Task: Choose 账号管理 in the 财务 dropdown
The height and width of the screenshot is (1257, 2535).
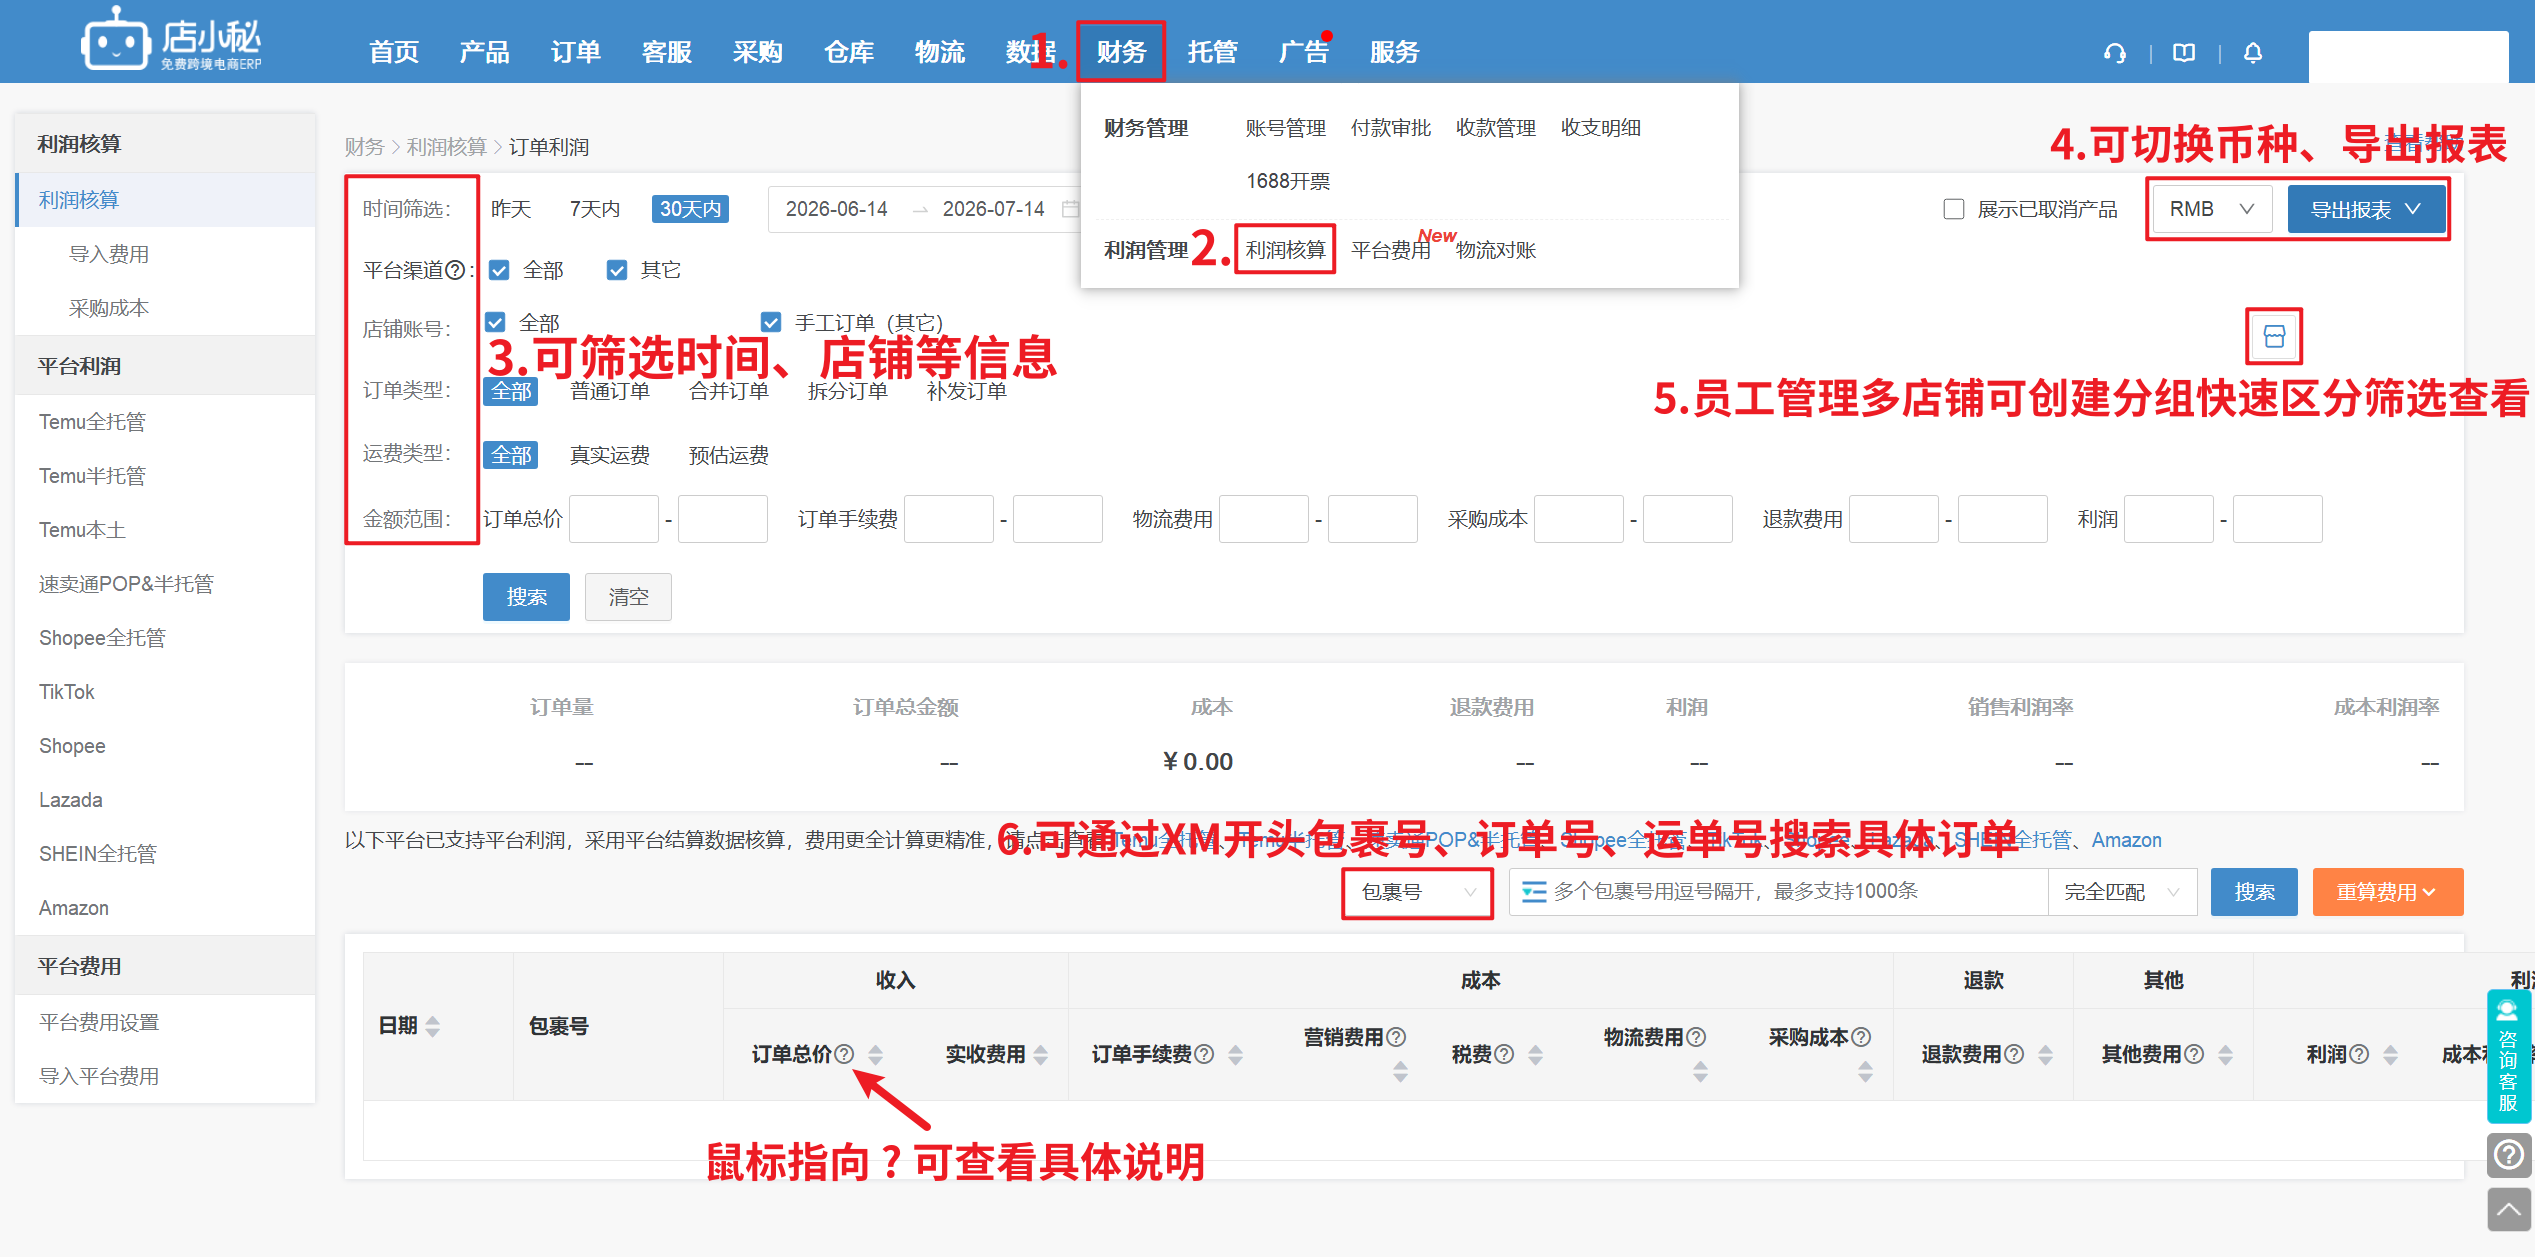Action: [x=1285, y=128]
